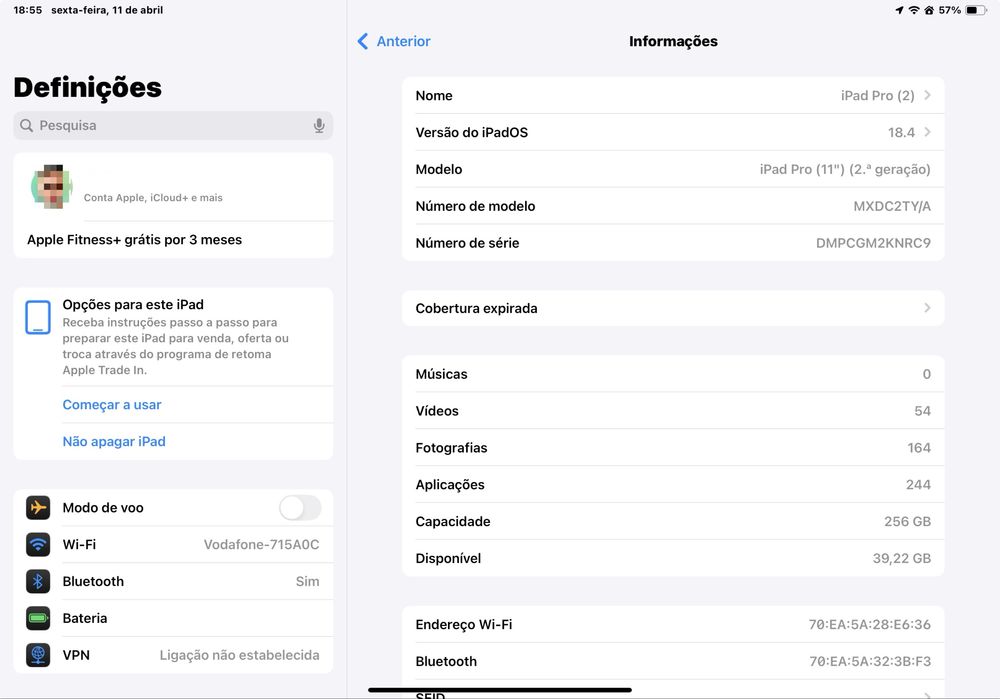The image size is (1000, 699).
Task: Tap the Fotografias count 164
Action: pos(919,448)
